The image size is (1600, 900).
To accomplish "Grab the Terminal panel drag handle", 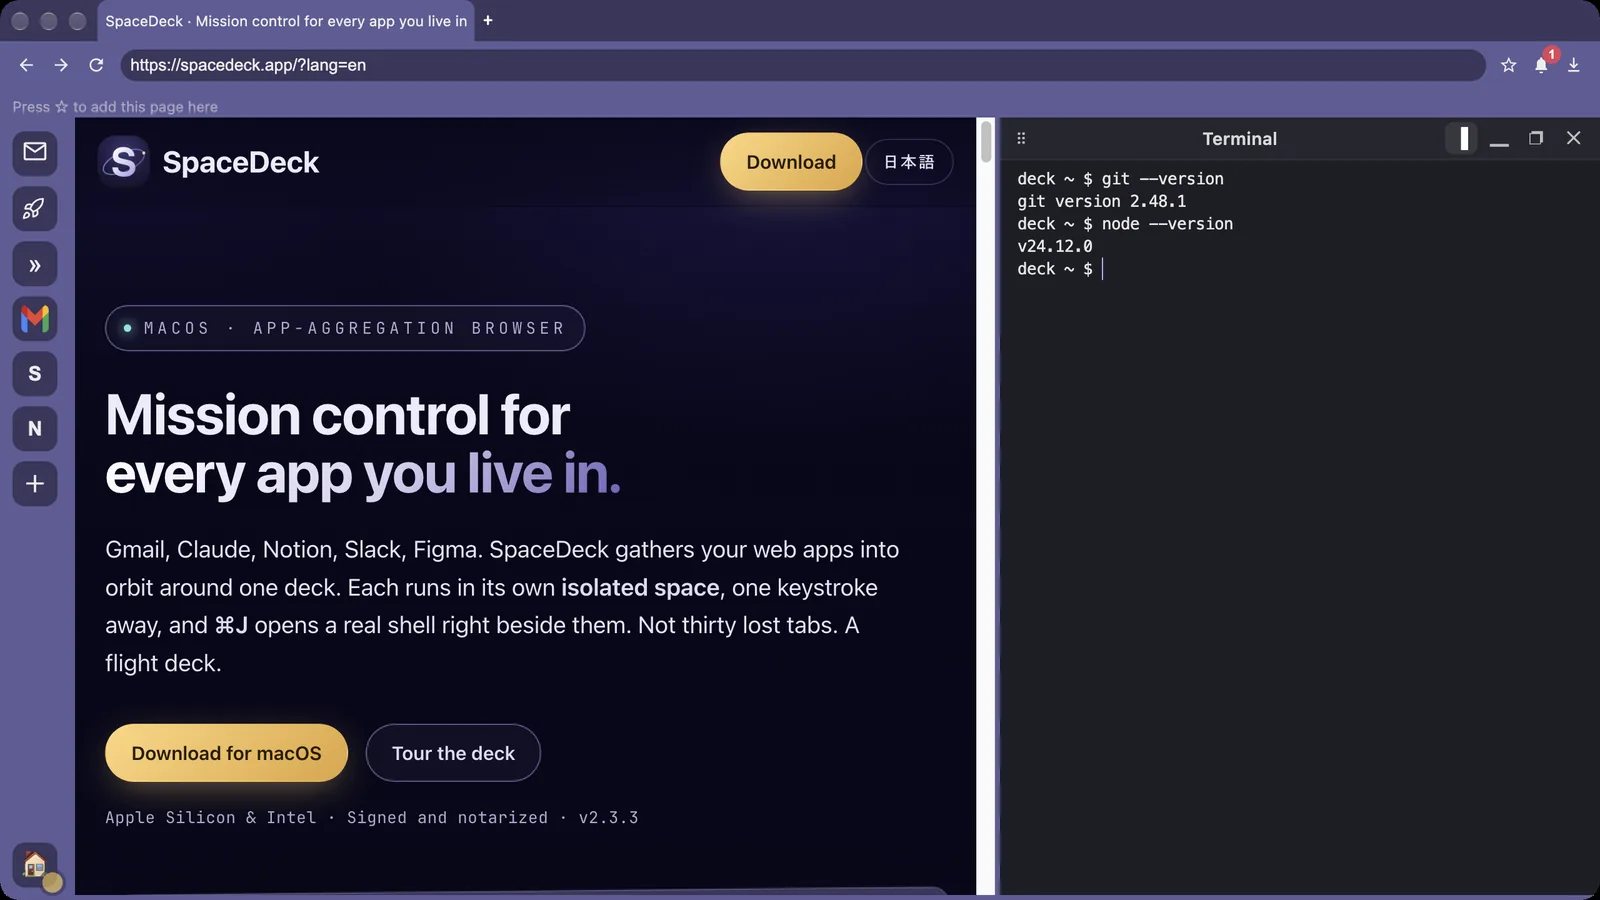I will tap(1021, 139).
